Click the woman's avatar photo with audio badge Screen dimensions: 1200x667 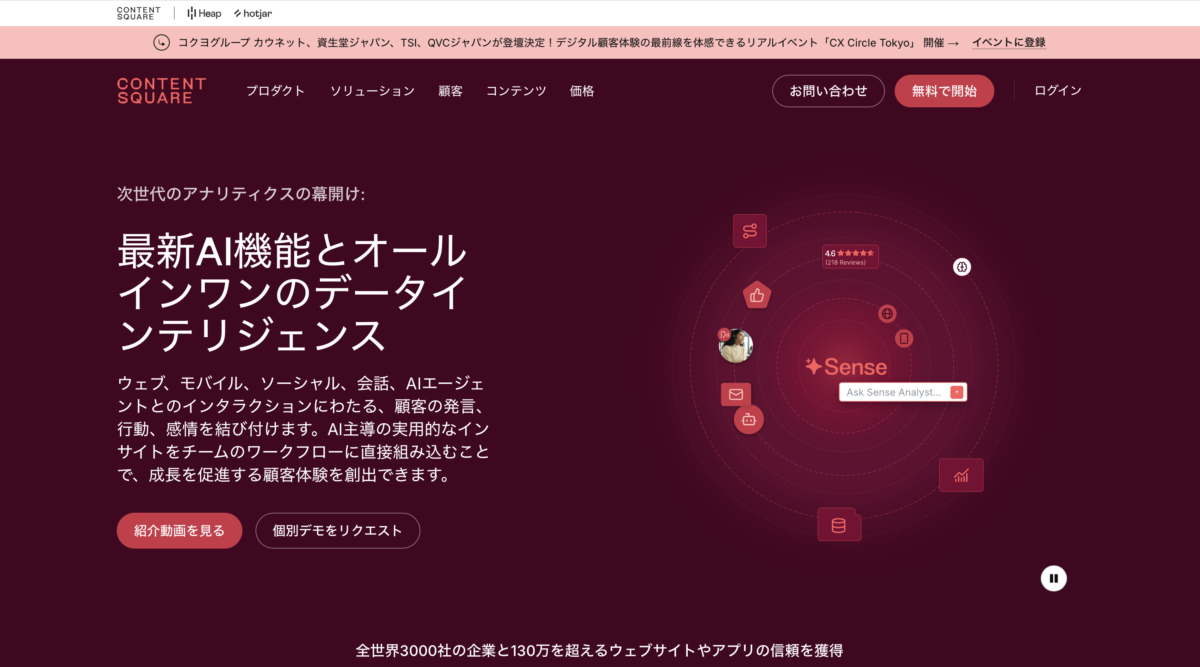[x=735, y=345]
